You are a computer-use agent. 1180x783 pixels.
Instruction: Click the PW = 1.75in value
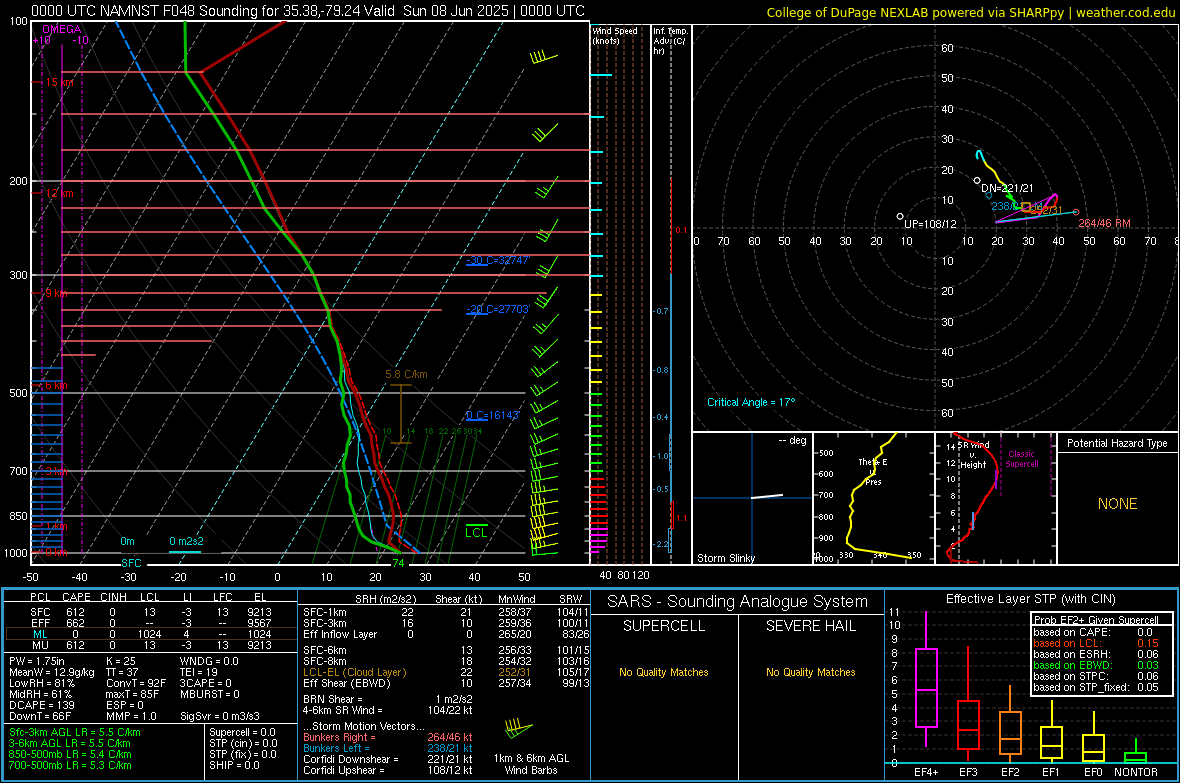click(x=37, y=661)
